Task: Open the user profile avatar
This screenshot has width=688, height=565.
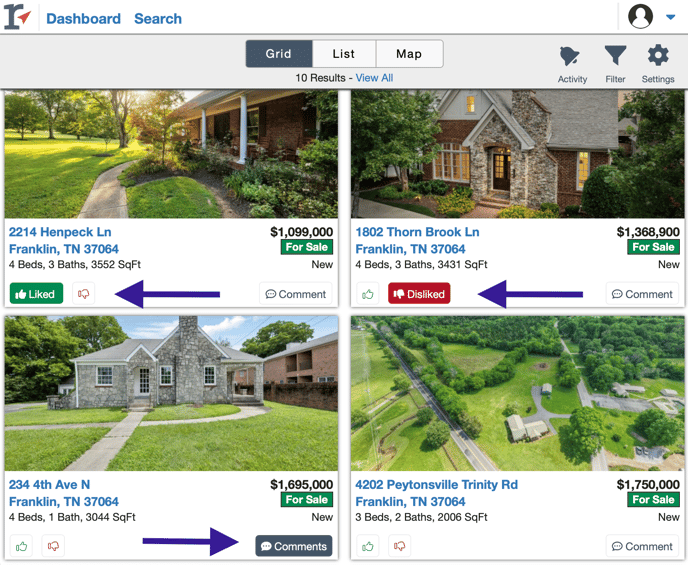Action: (x=640, y=16)
